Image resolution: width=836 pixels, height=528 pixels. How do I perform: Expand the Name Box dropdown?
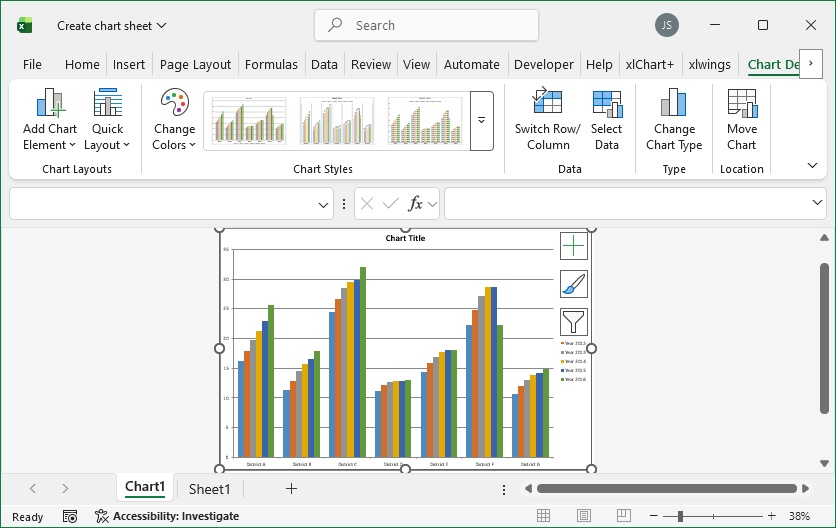pyautogui.click(x=323, y=204)
